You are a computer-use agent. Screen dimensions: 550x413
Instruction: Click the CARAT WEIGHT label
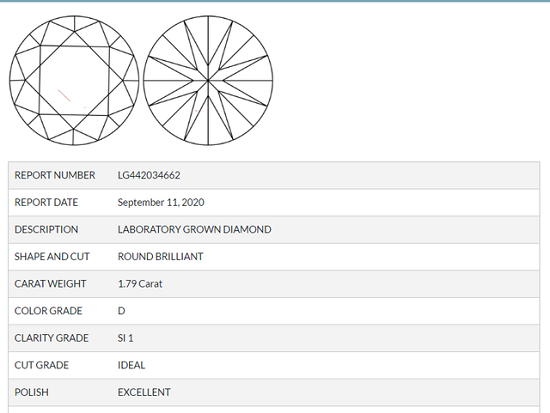click(50, 284)
